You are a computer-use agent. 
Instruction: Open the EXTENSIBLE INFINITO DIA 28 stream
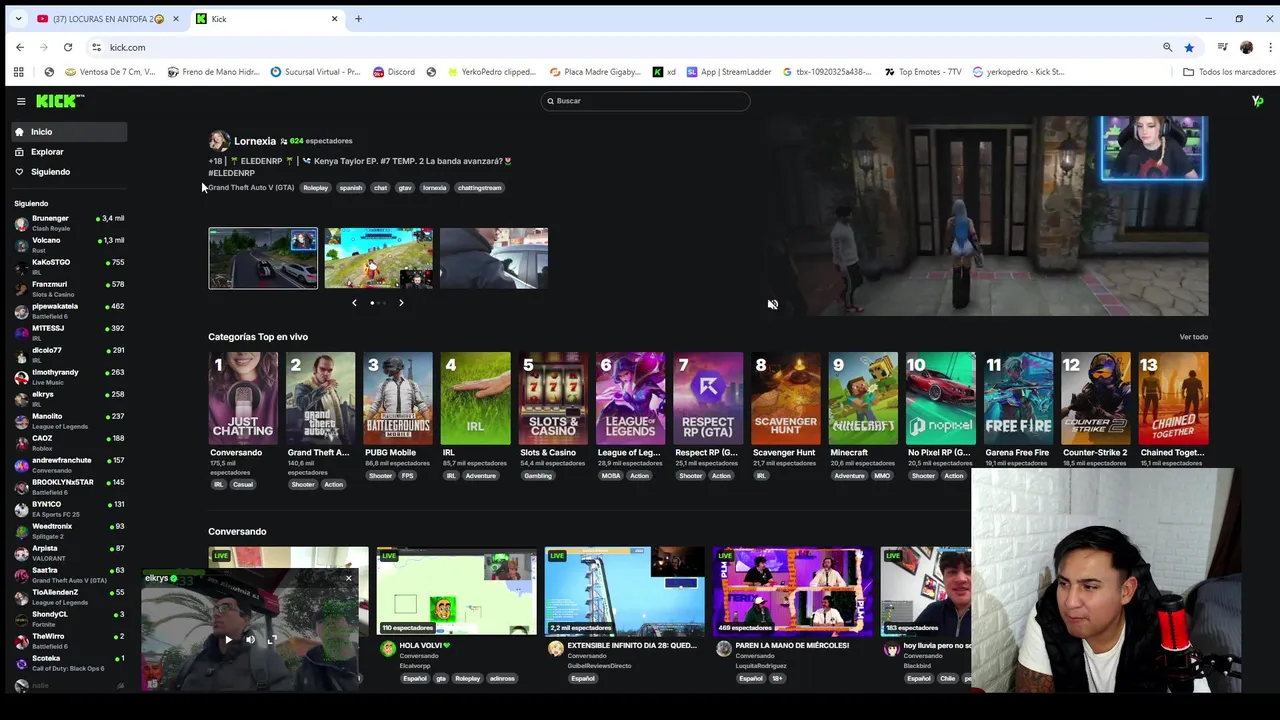pyautogui.click(x=624, y=591)
